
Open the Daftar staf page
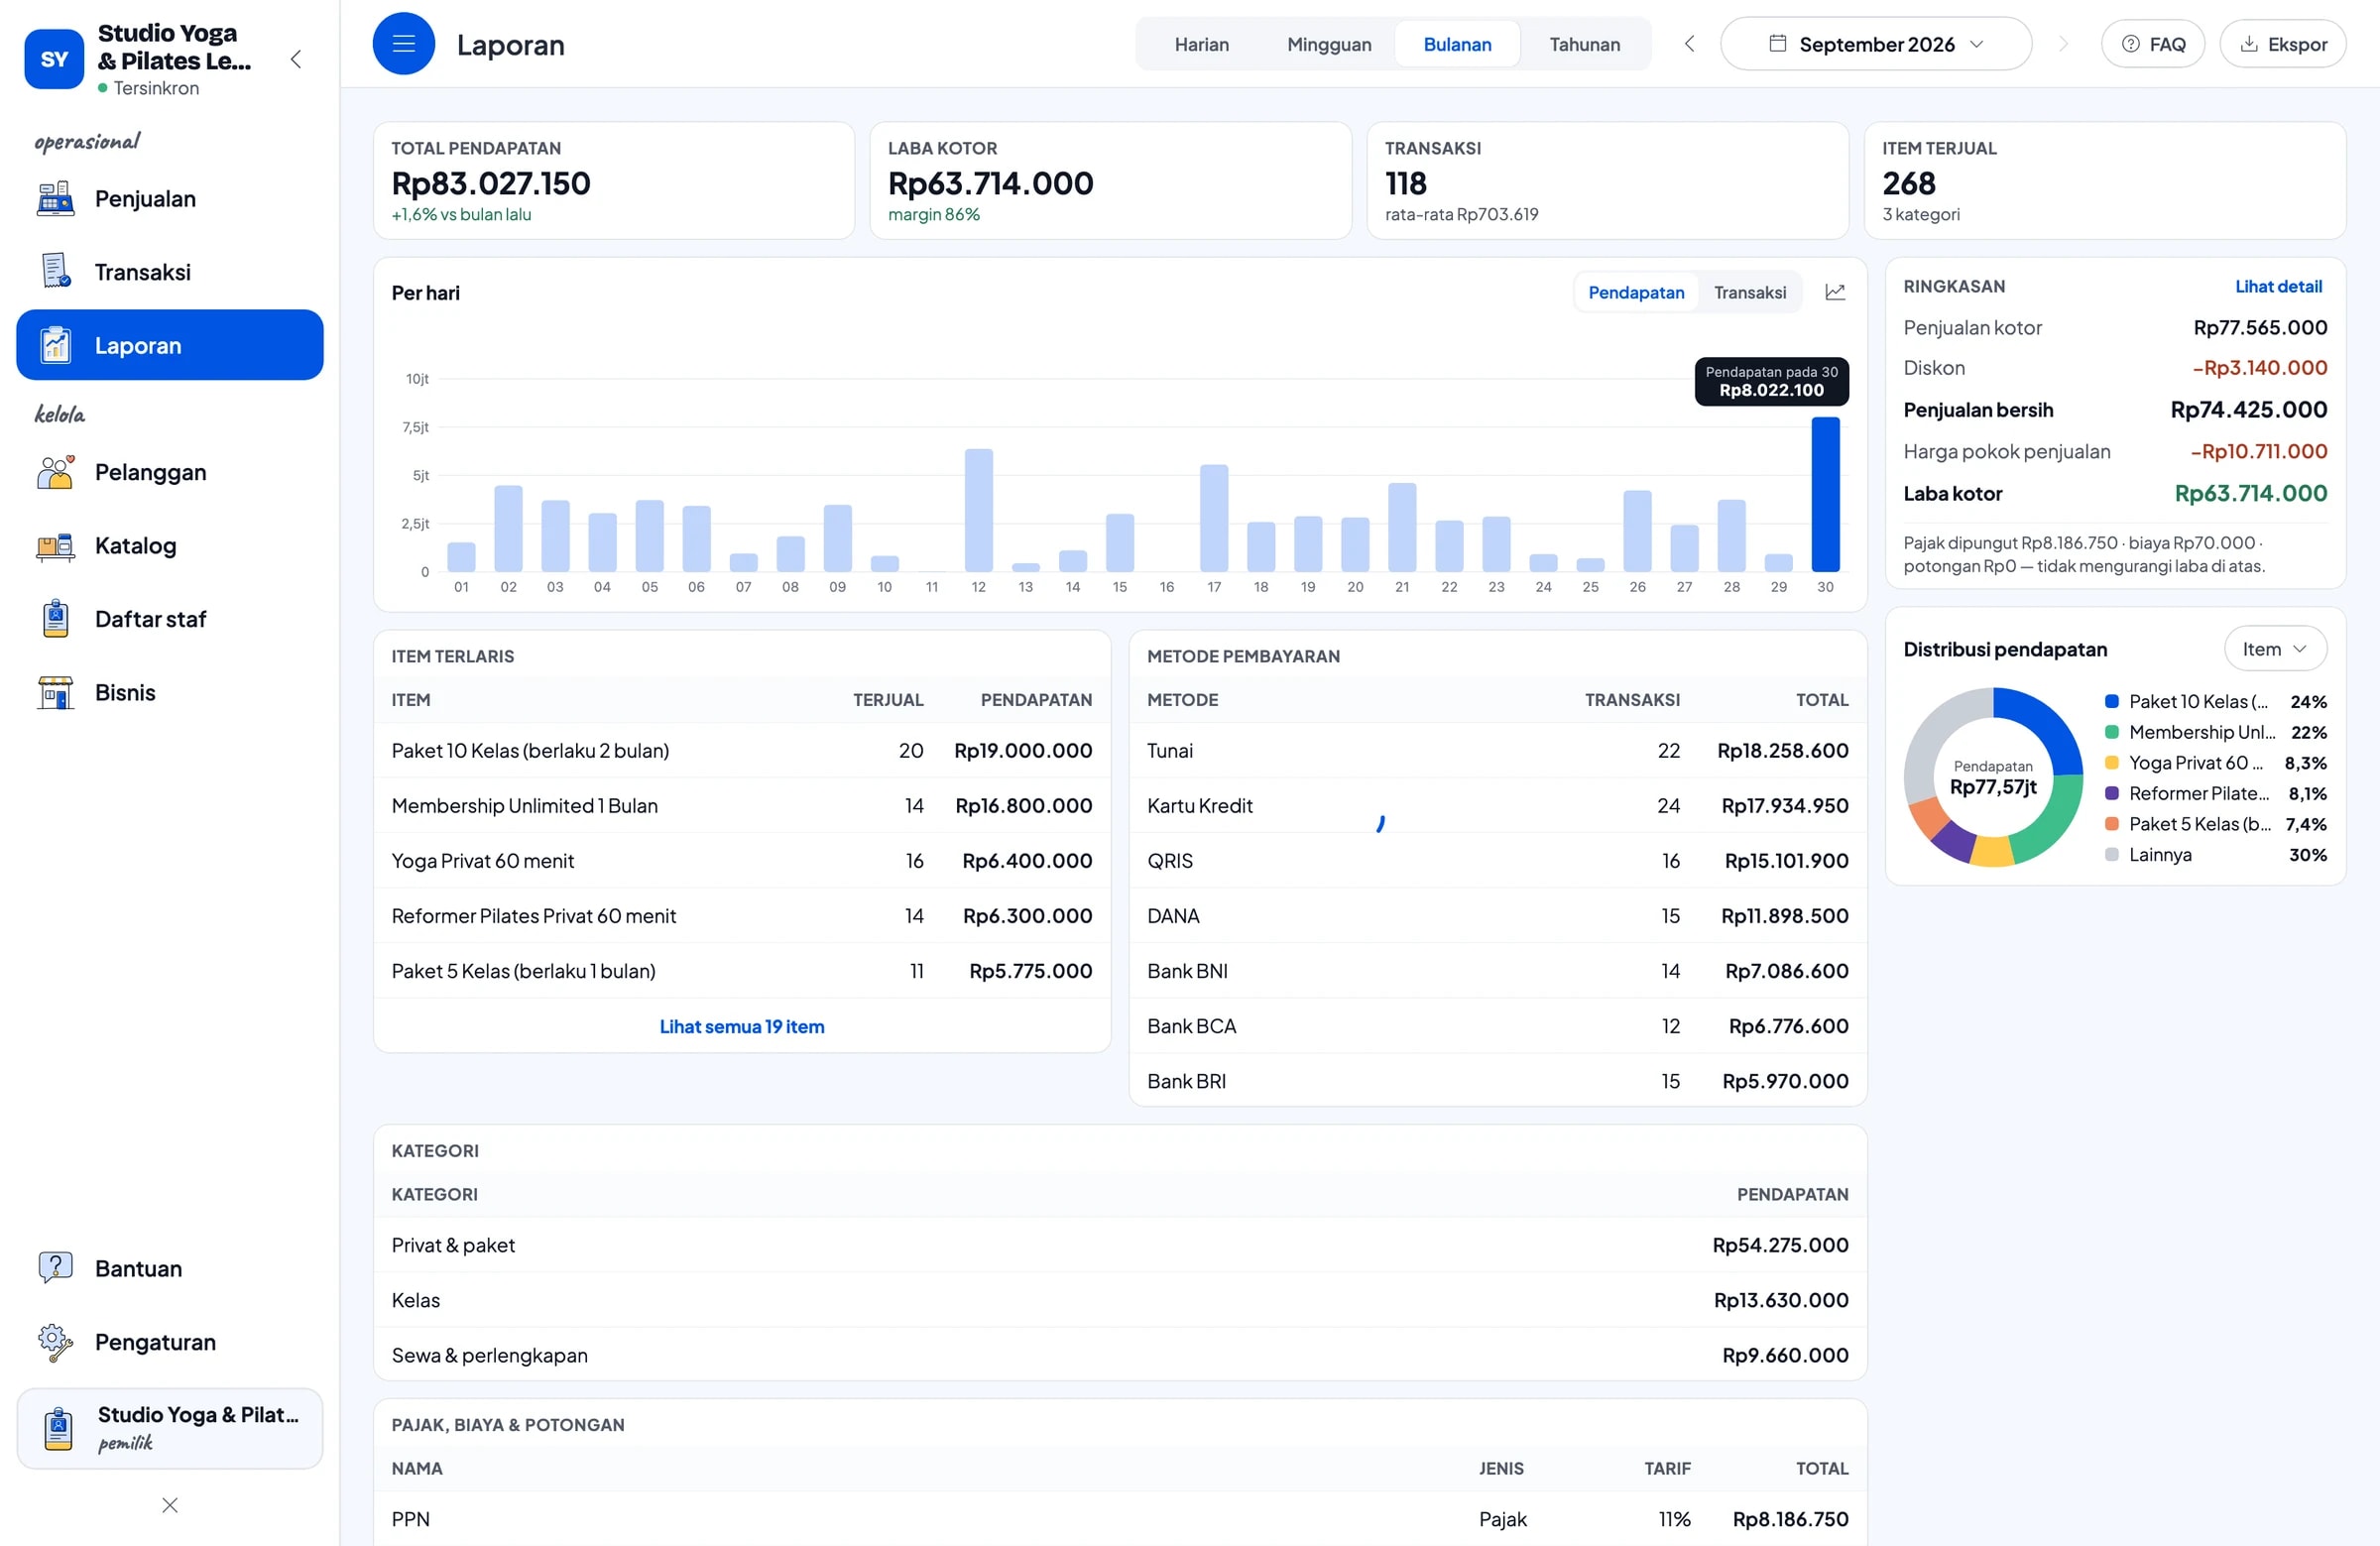(x=170, y=619)
